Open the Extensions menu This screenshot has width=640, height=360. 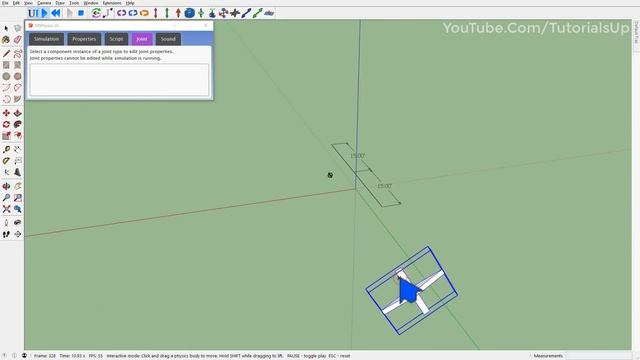click(x=112, y=3)
